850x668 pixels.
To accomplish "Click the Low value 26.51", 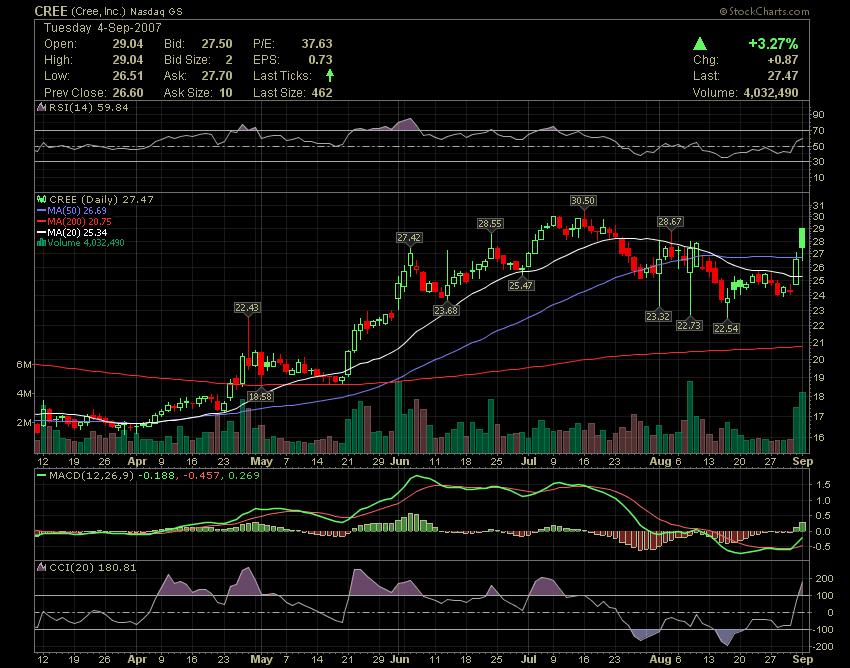I will [x=128, y=76].
